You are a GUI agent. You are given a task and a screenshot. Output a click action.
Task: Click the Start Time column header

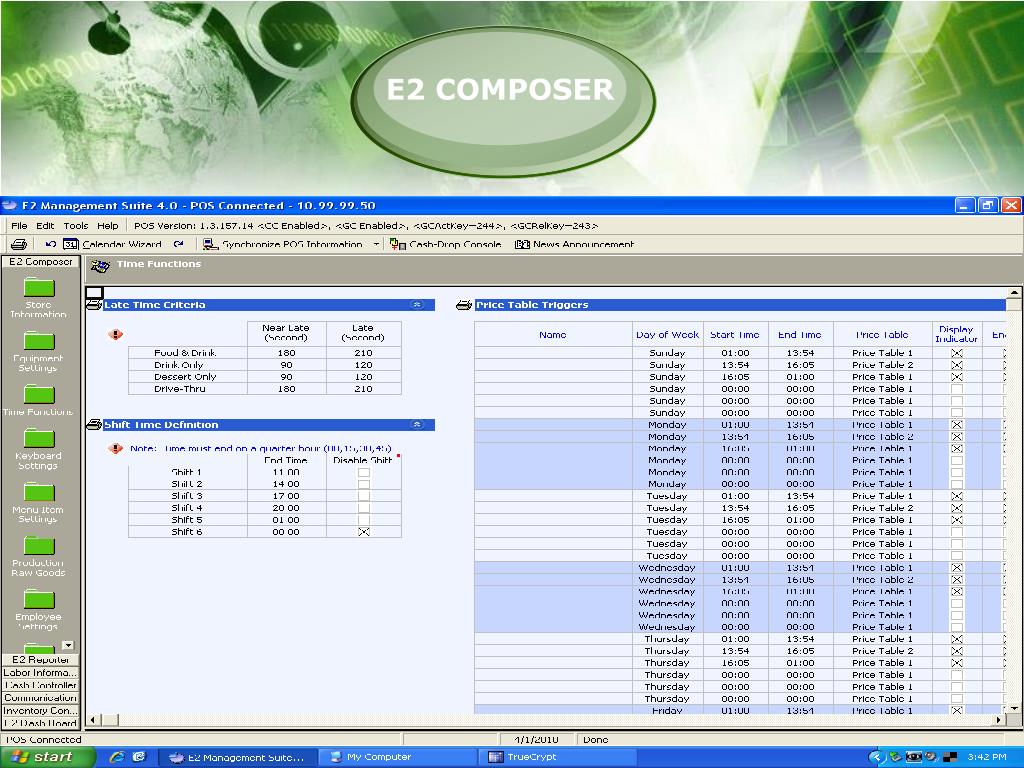[735, 334]
